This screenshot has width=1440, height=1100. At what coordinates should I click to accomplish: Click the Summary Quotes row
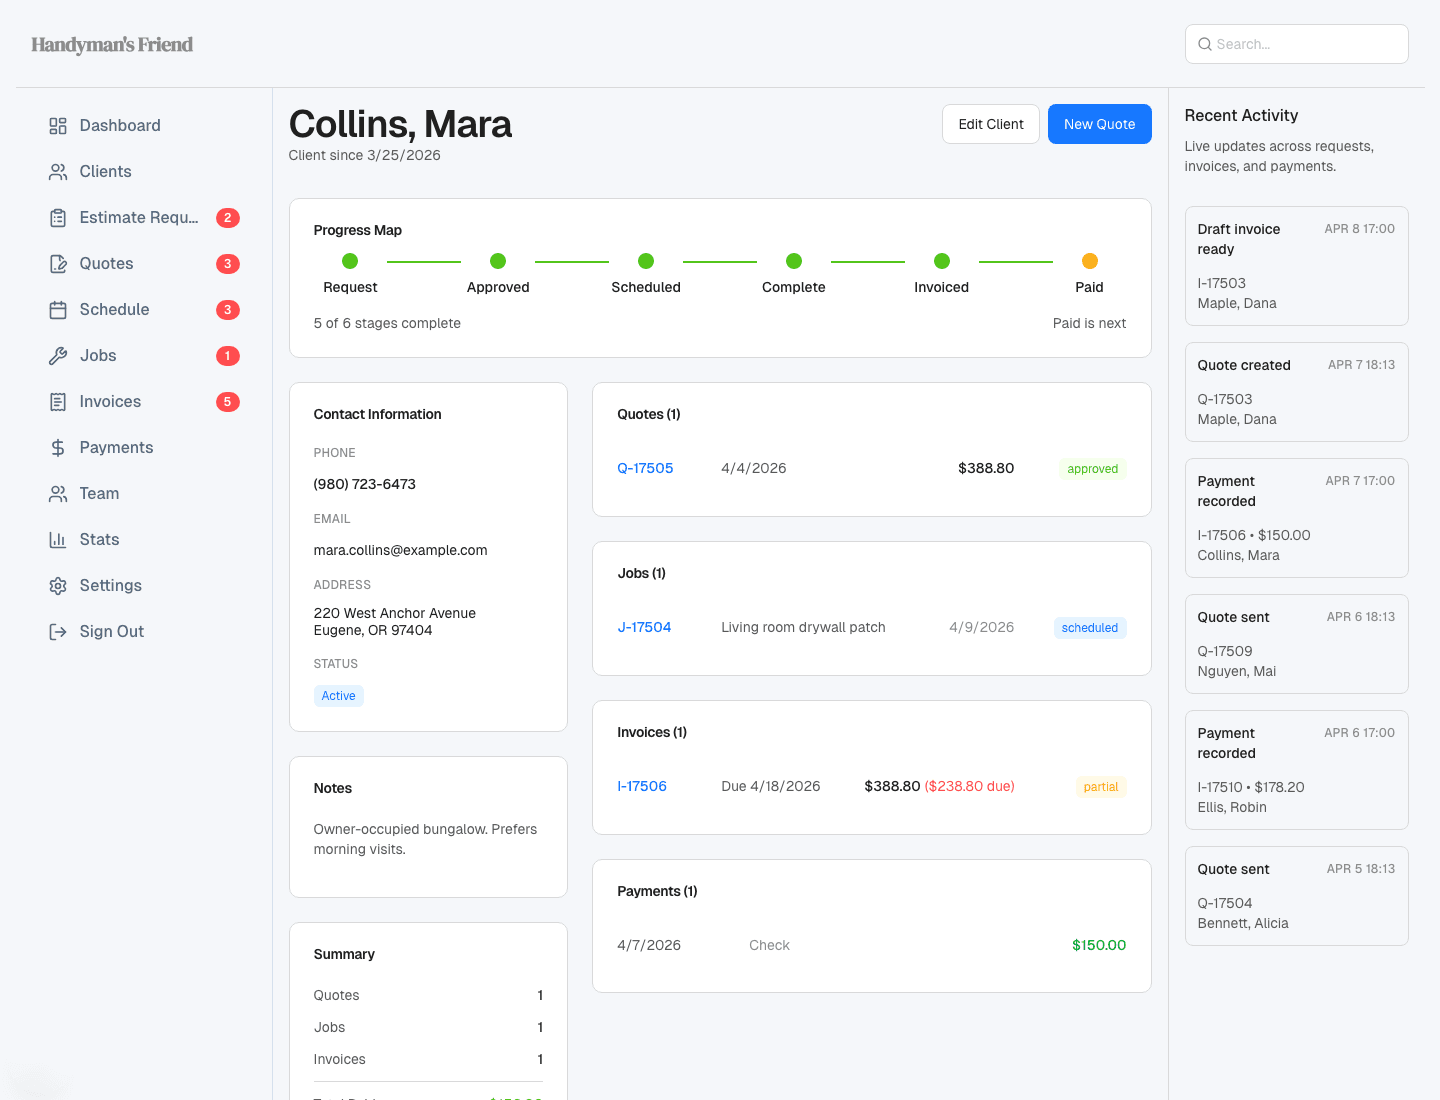(428, 995)
